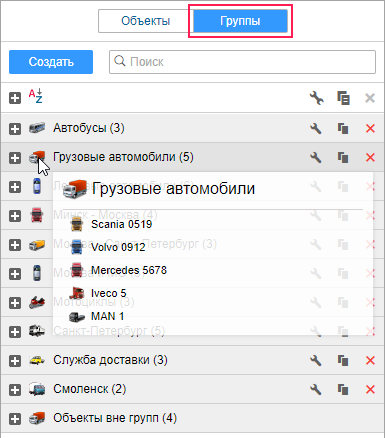Click into the Поиск search field
The image size is (385, 438).
coord(242,62)
